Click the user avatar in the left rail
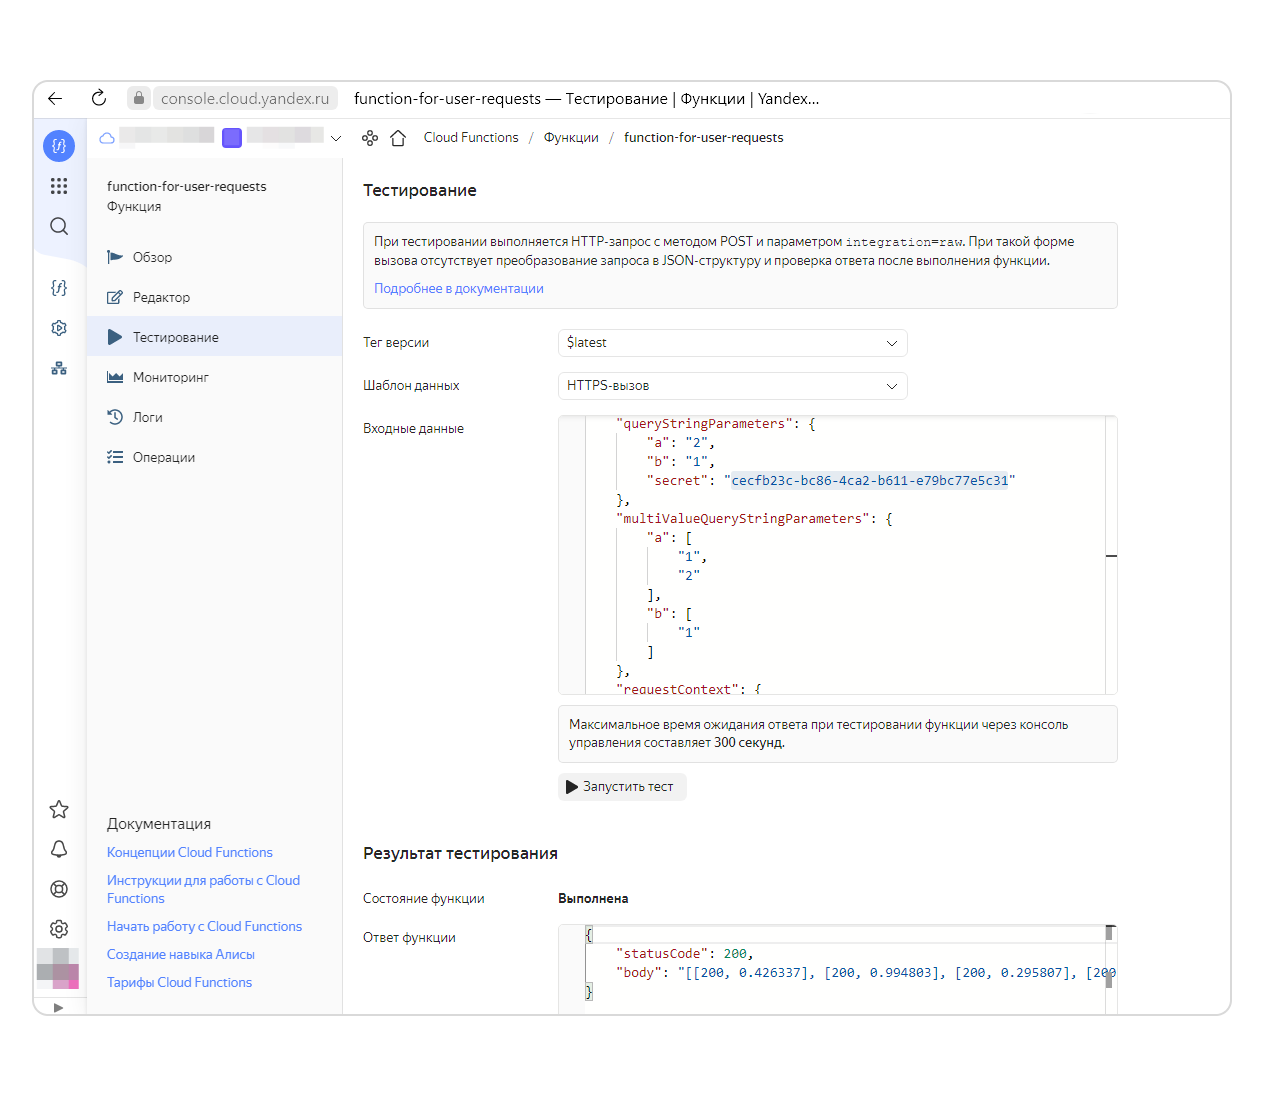 (x=58, y=968)
